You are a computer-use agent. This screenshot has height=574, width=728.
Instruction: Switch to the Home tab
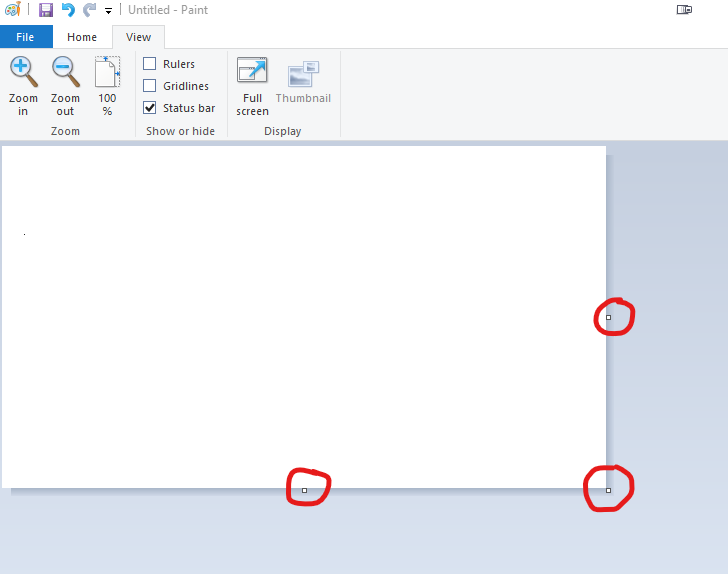click(82, 37)
